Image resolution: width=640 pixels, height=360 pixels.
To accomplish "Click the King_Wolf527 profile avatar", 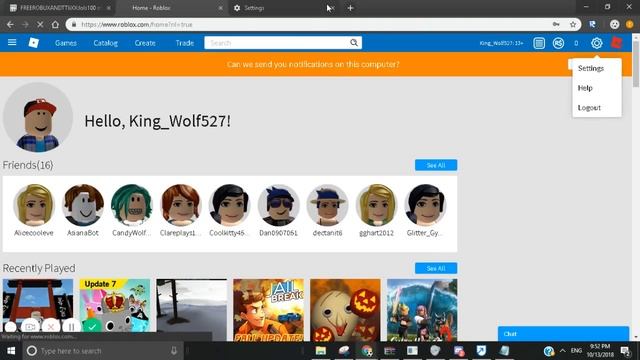I will 38,118.
